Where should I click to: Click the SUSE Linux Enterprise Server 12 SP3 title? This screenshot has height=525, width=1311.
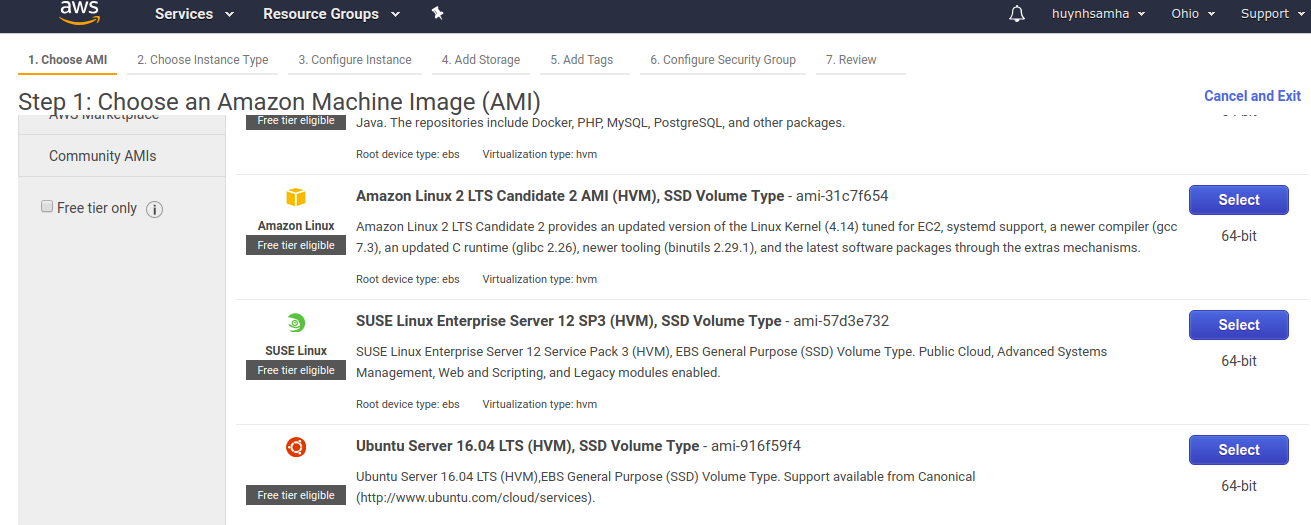(x=569, y=321)
